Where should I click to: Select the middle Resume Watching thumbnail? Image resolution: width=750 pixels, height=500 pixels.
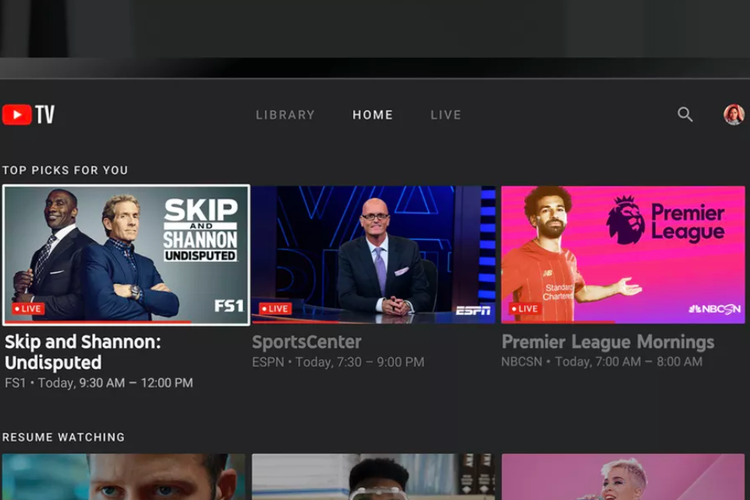pos(373,477)
